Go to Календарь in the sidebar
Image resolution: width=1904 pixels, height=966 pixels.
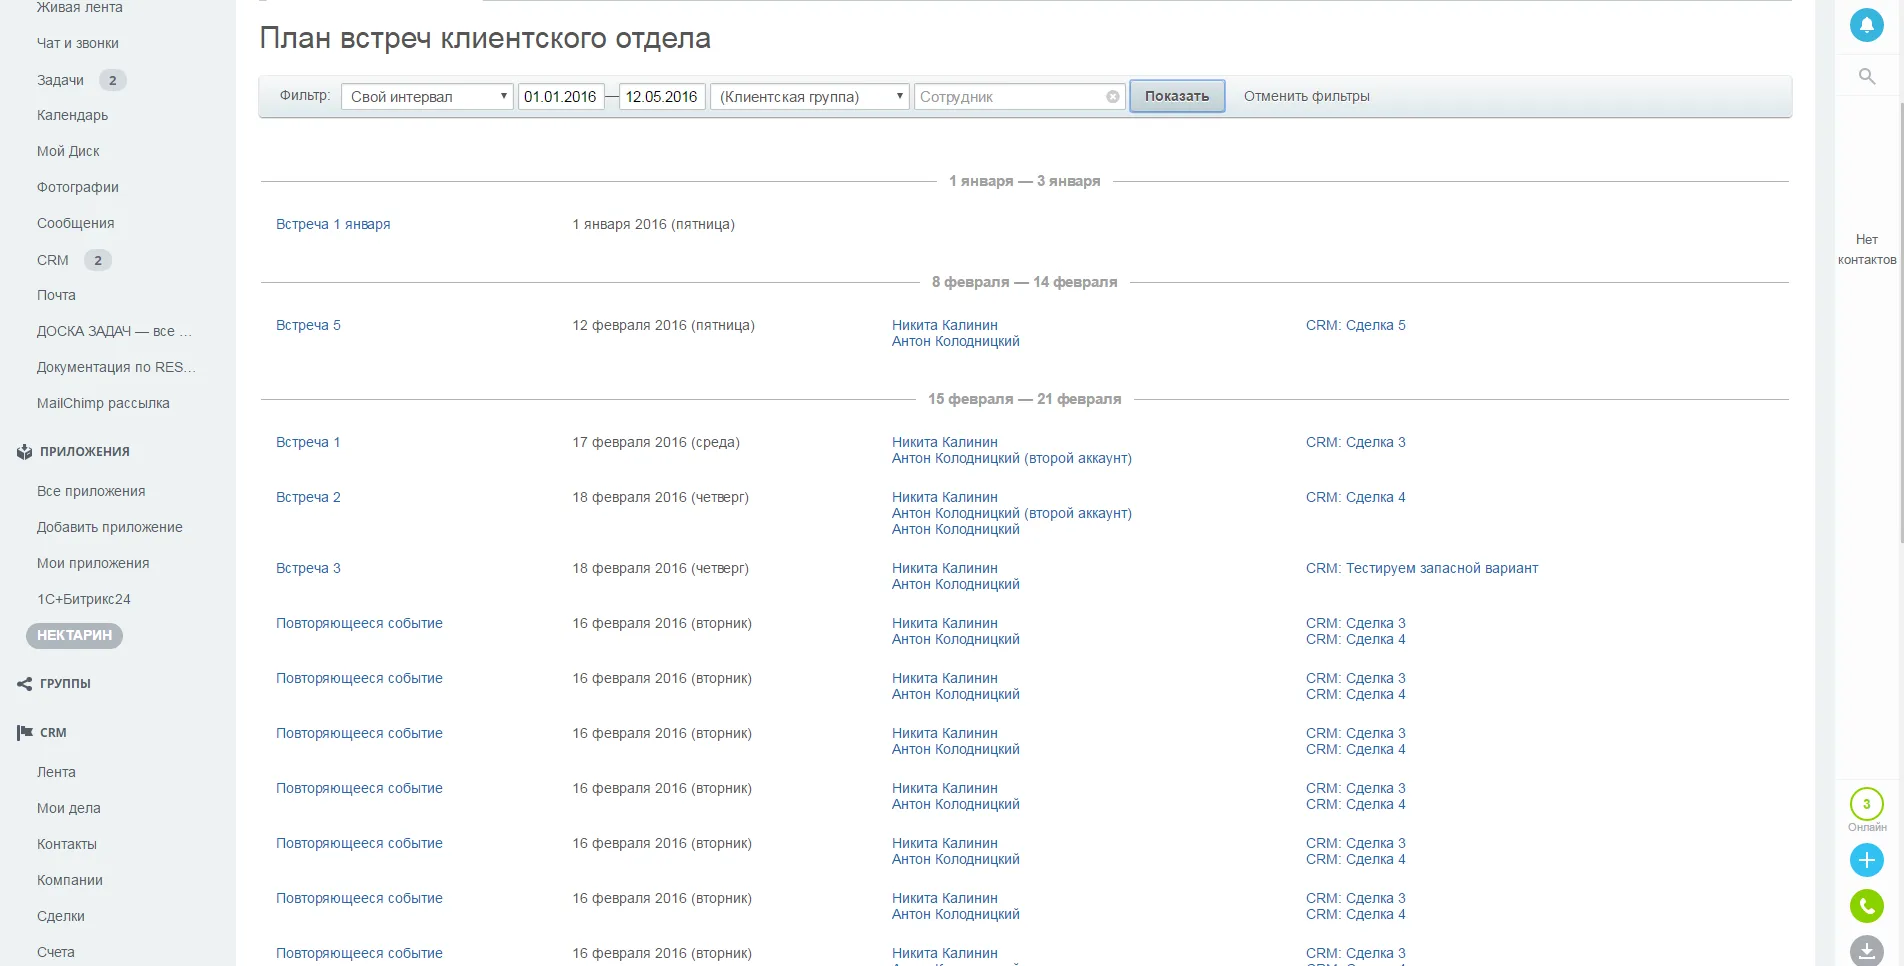tap(72, 115)
